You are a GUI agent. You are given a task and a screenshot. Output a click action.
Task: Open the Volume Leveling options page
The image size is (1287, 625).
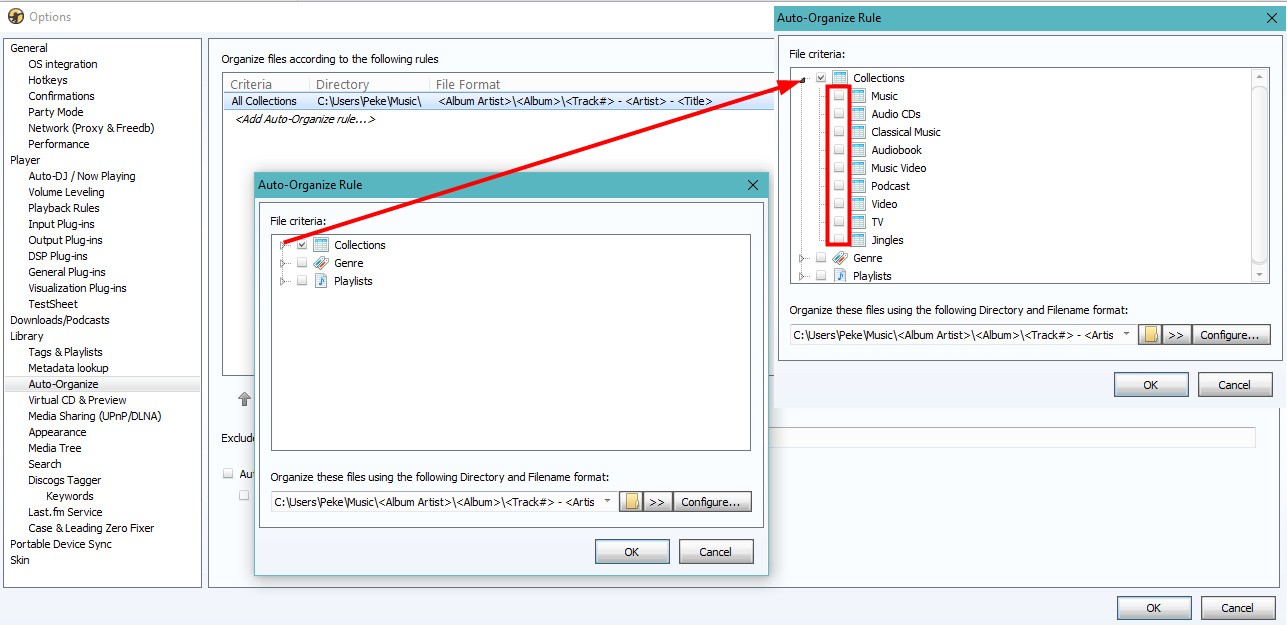pyautogui.click(x=66, y=192)
